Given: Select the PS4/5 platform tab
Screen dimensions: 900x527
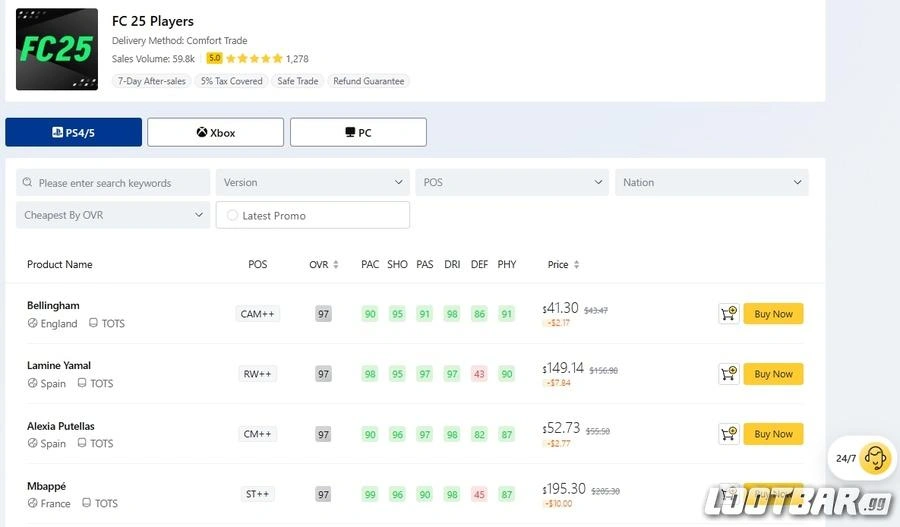Looking at the screenshot, I should (x=73, y=132).
